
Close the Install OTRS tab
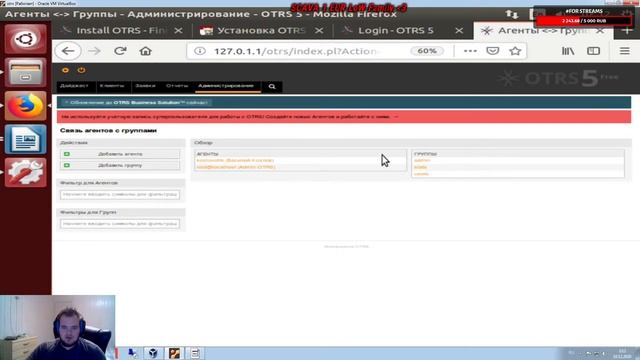click(x=178, y=31)
